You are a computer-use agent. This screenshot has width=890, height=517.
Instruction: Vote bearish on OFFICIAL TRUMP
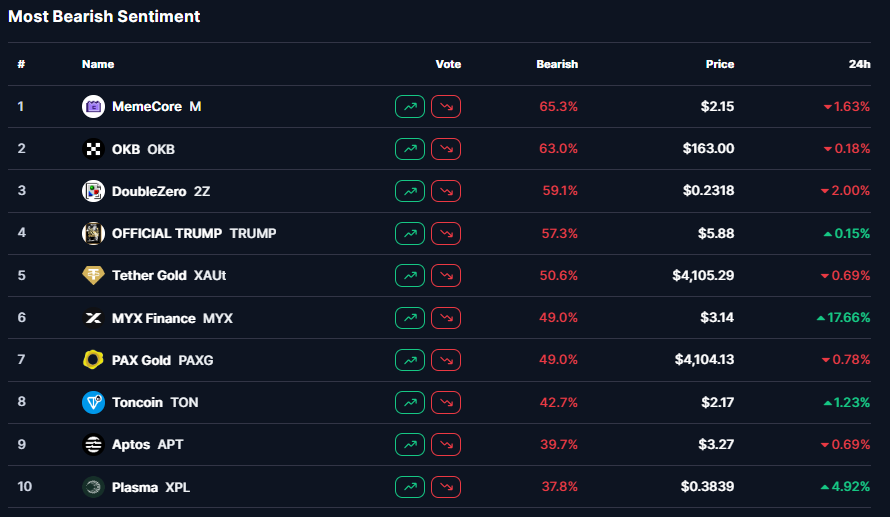click(x=446, y=233)
